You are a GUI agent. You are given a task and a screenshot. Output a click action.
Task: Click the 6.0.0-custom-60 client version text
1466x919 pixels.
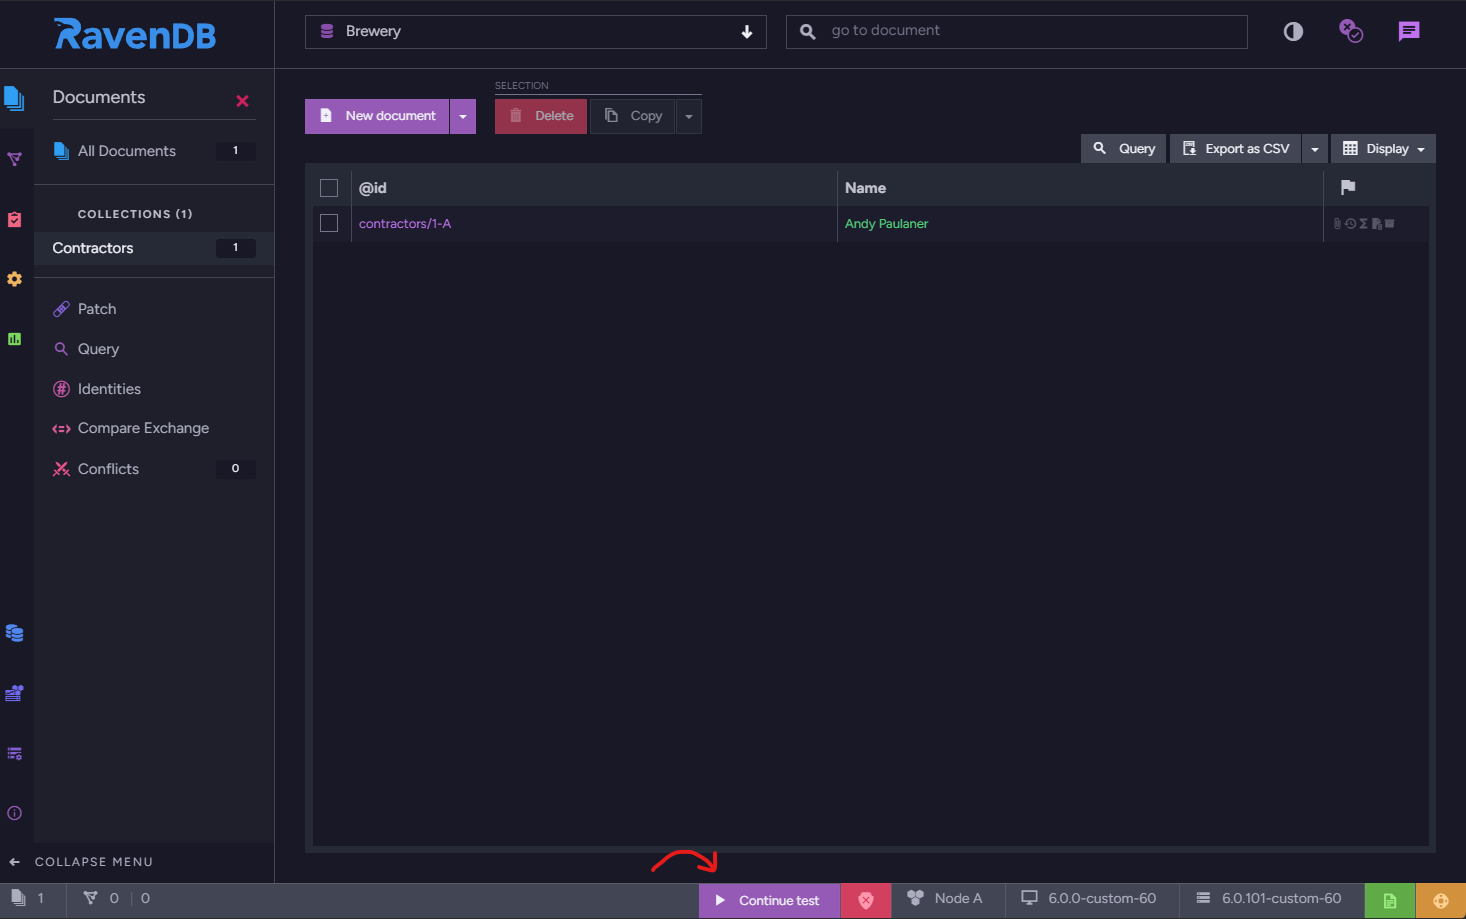coord(1102,898)
